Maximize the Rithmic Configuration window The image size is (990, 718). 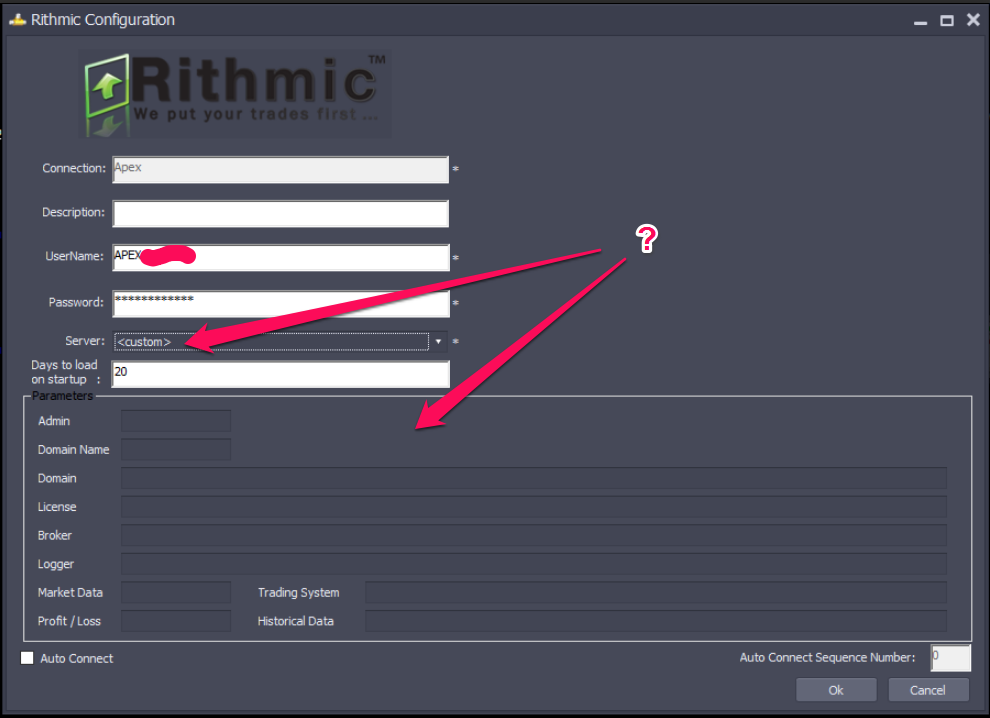946,20
